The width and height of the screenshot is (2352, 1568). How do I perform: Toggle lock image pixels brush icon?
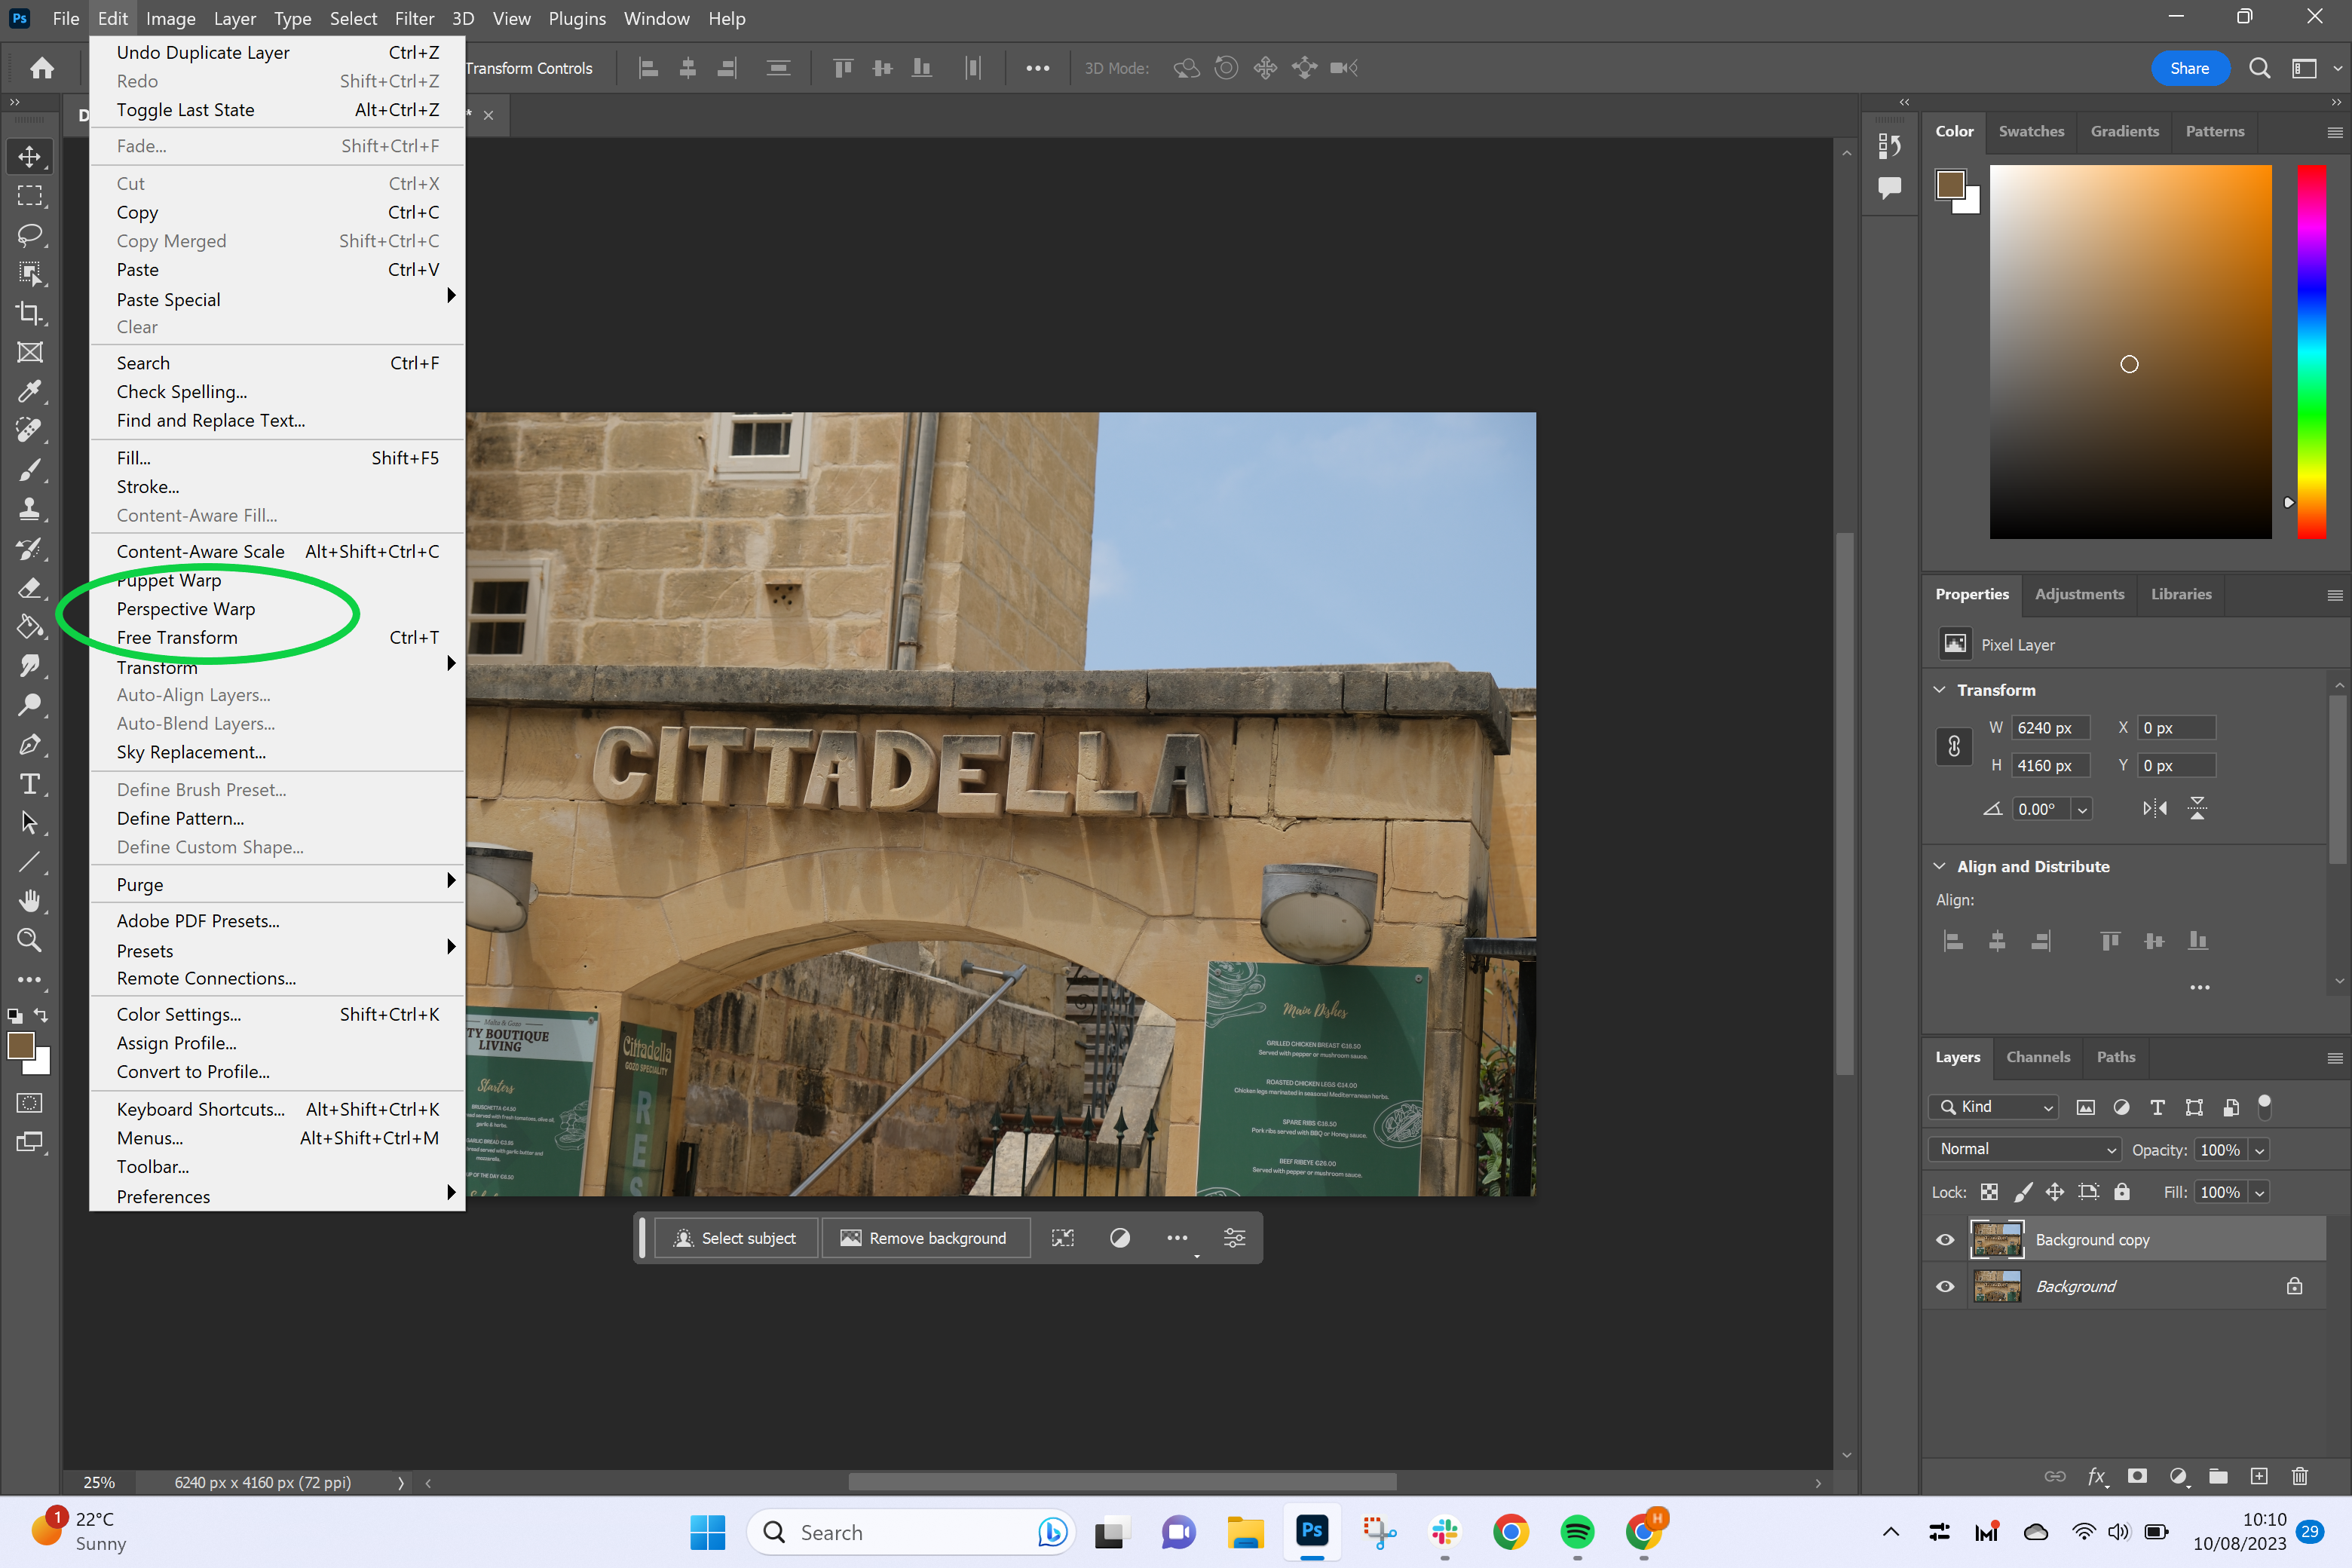[x=2022, y=1192]
